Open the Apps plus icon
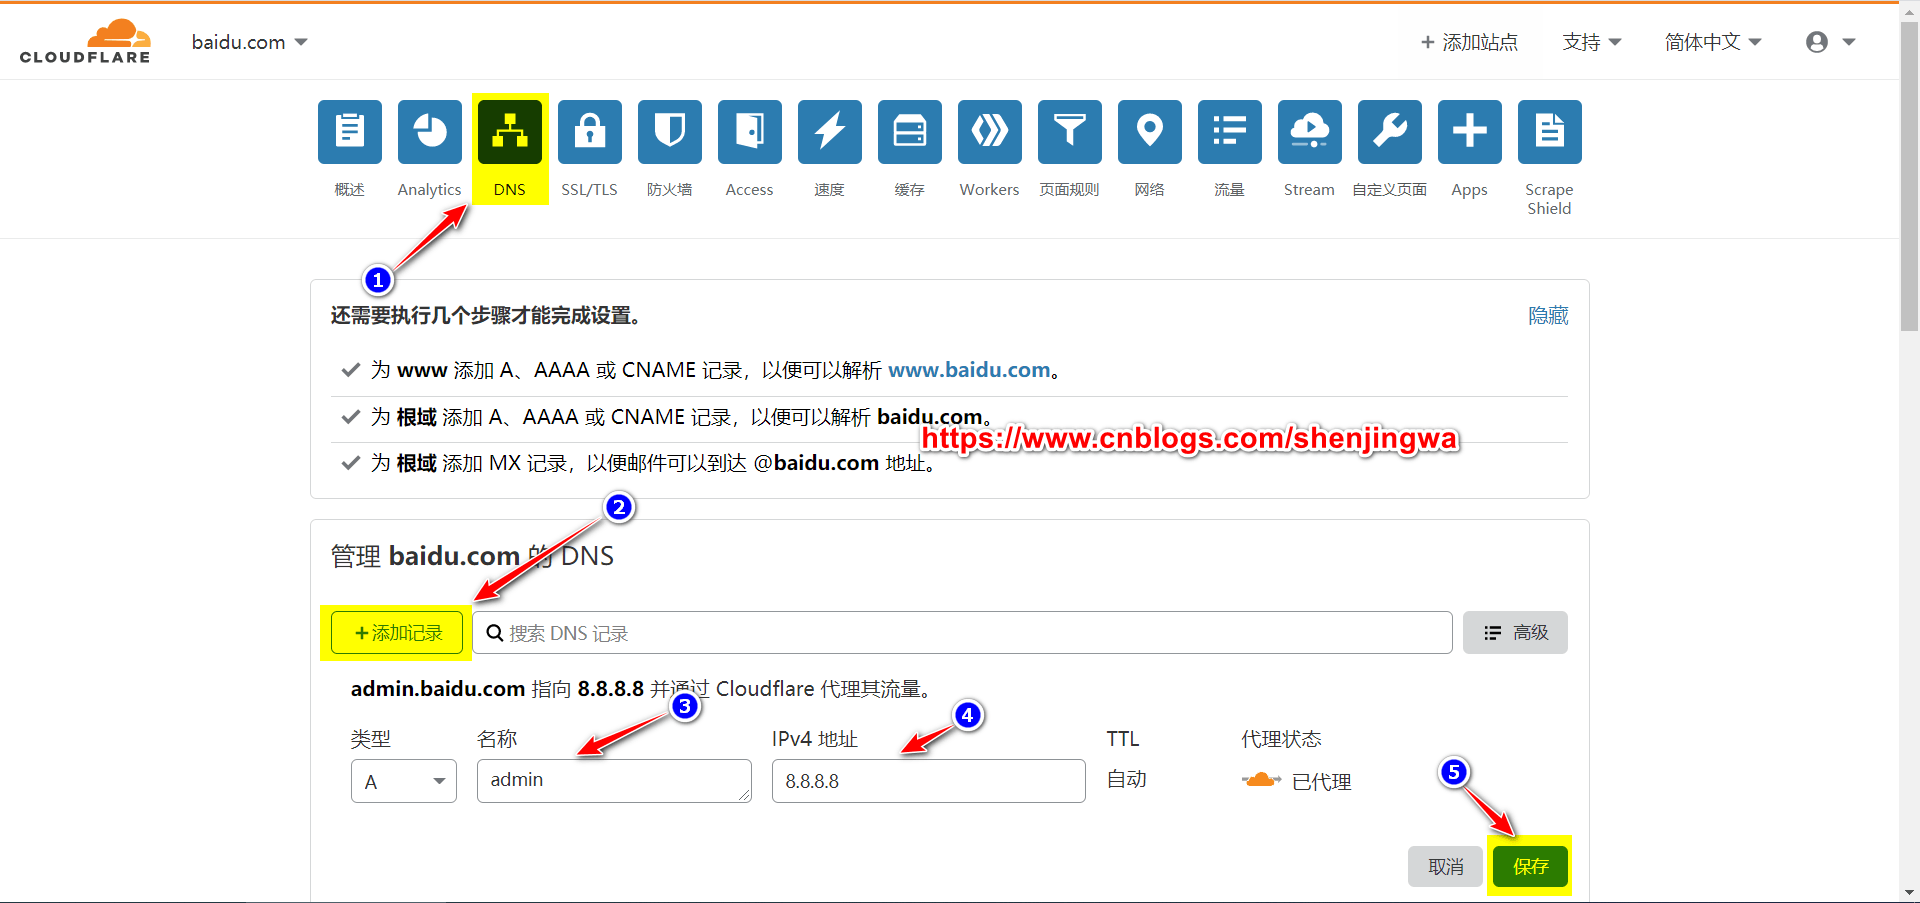The width and height of the screenshot is (1920, 903). point(1470,131)
